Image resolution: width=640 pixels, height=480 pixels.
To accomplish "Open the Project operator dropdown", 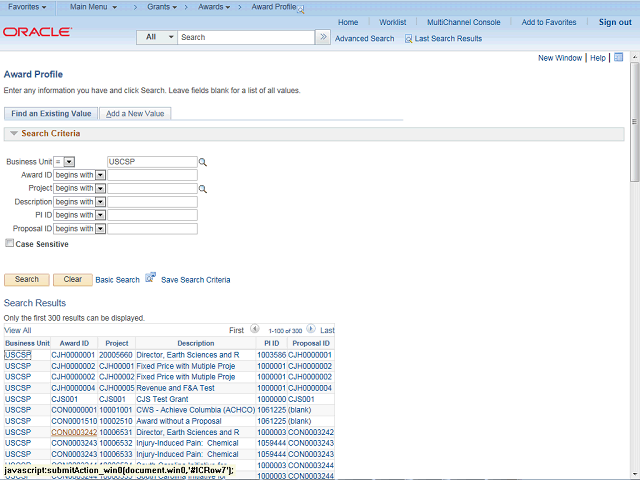I will [x=100, y=189].
